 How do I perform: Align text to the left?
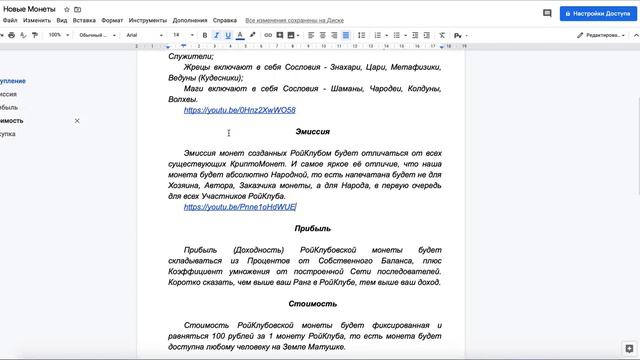coord(311,36)
